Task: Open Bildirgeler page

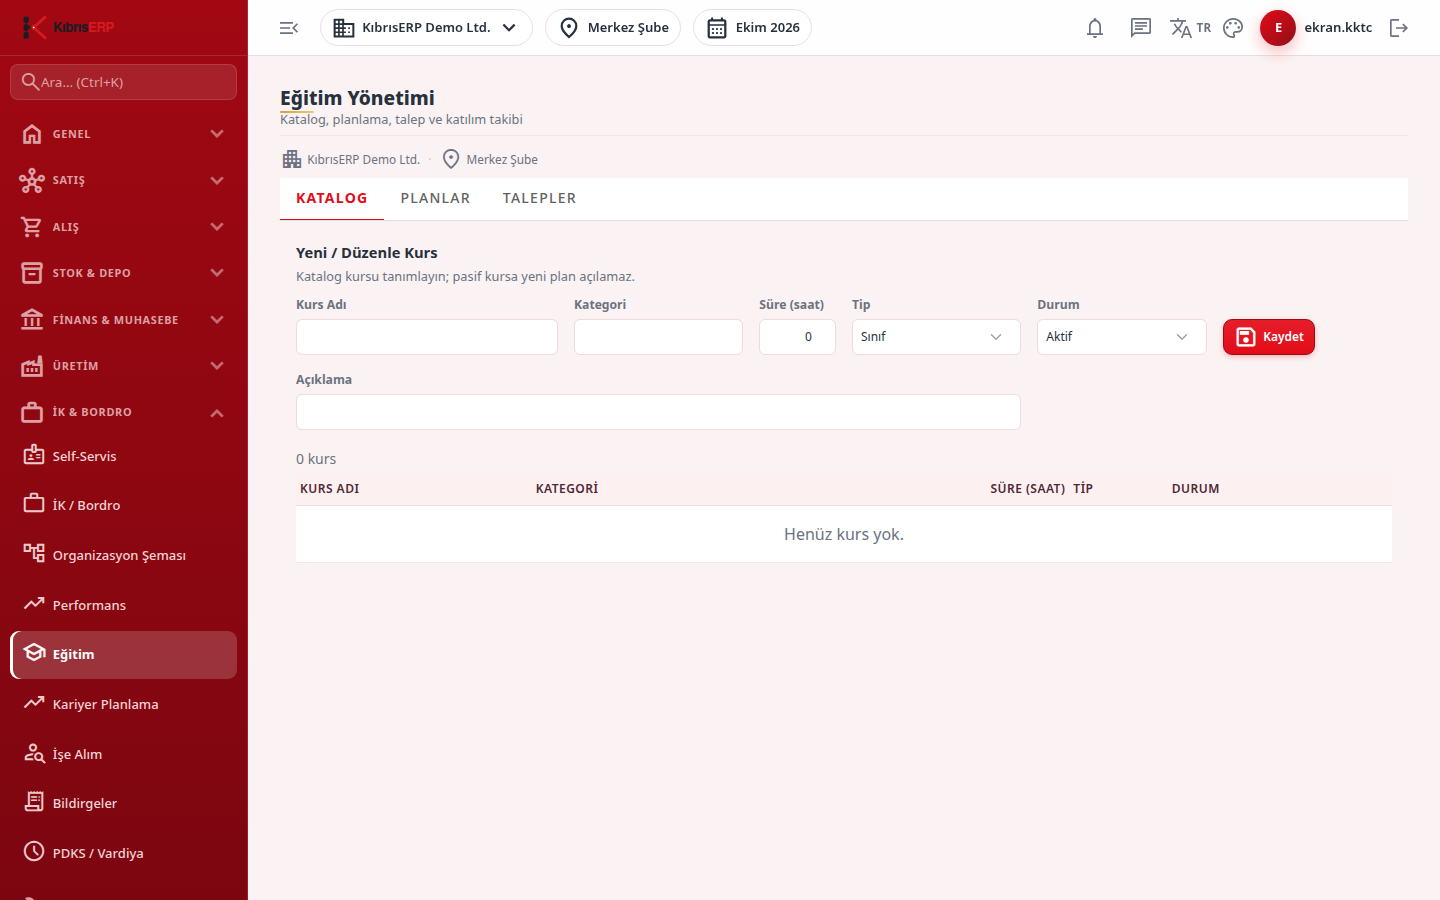Action: [x=123, y=803]
